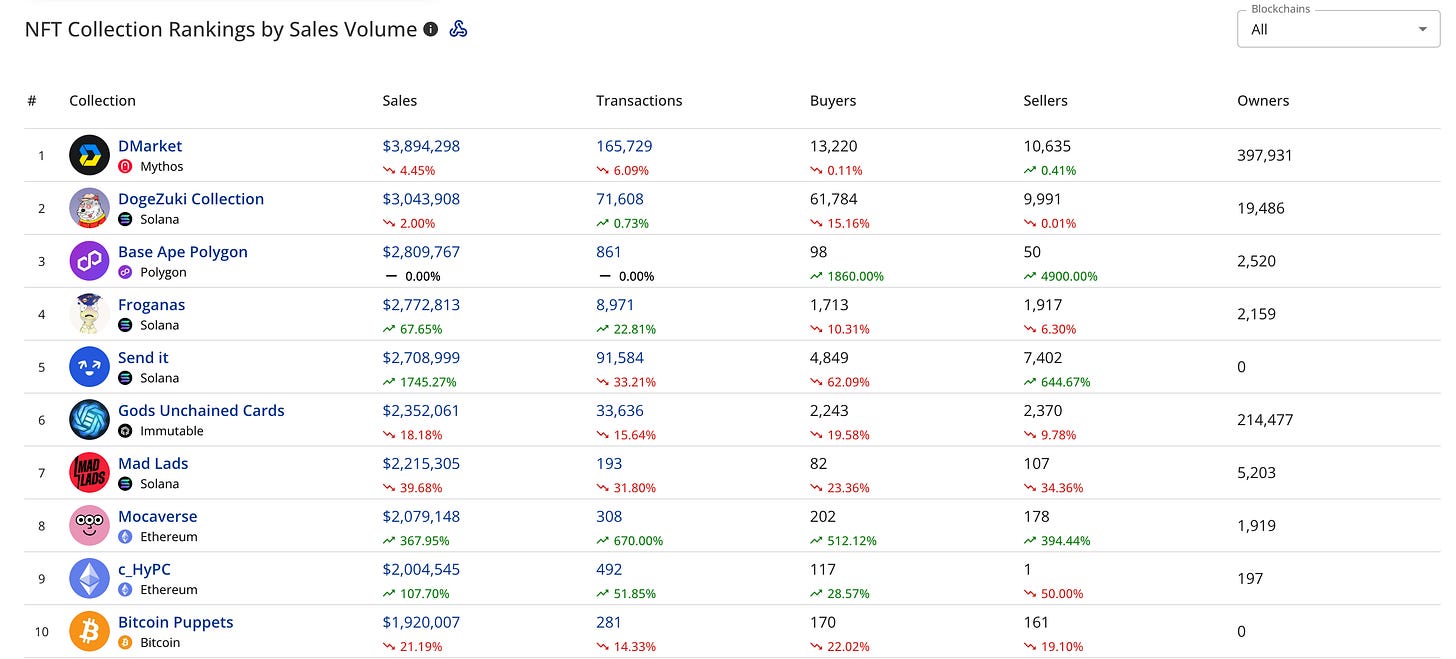Open the Blockchains dropdown

(1340, 29)
